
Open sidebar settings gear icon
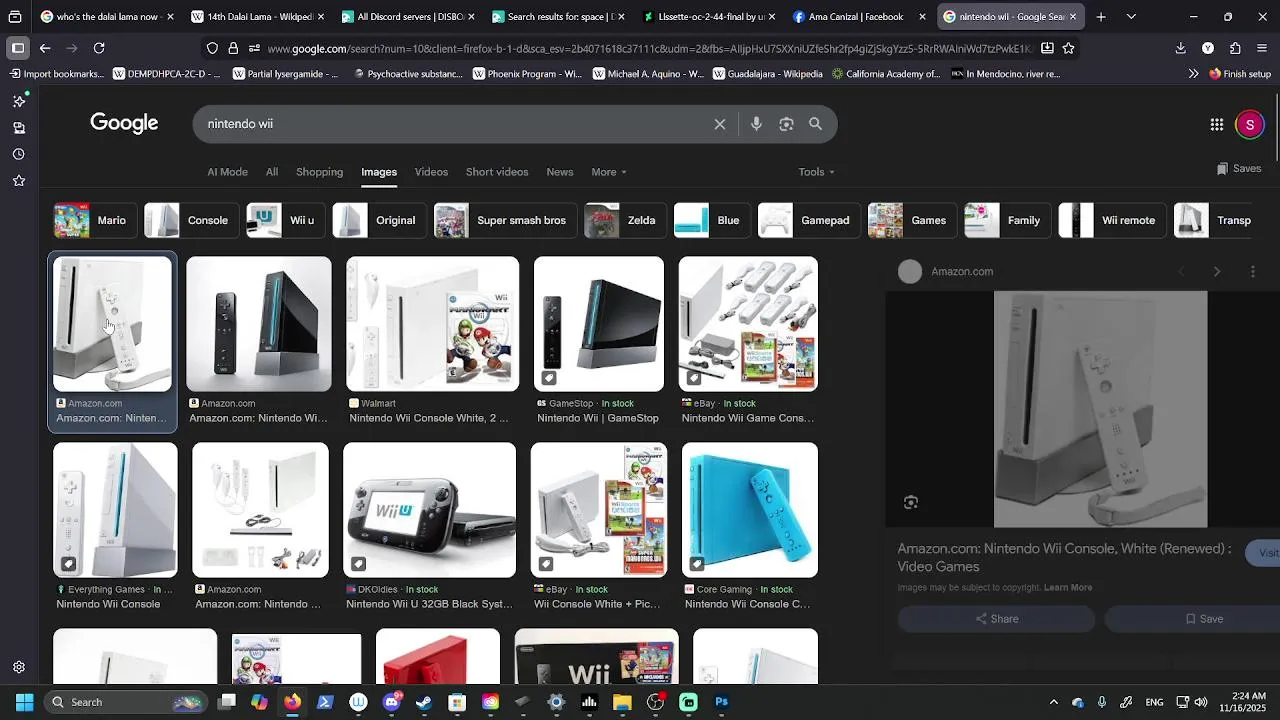point(18,667)
